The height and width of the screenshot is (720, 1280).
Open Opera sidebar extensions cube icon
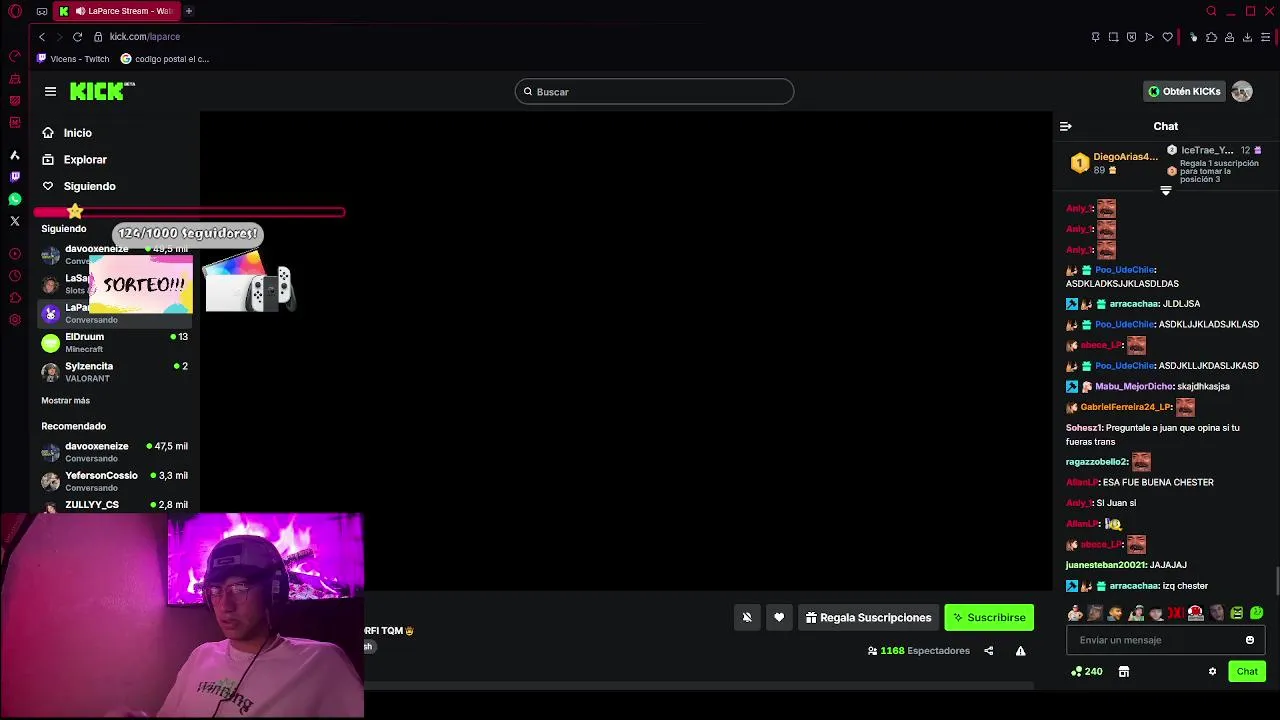(x=15, y=298)
